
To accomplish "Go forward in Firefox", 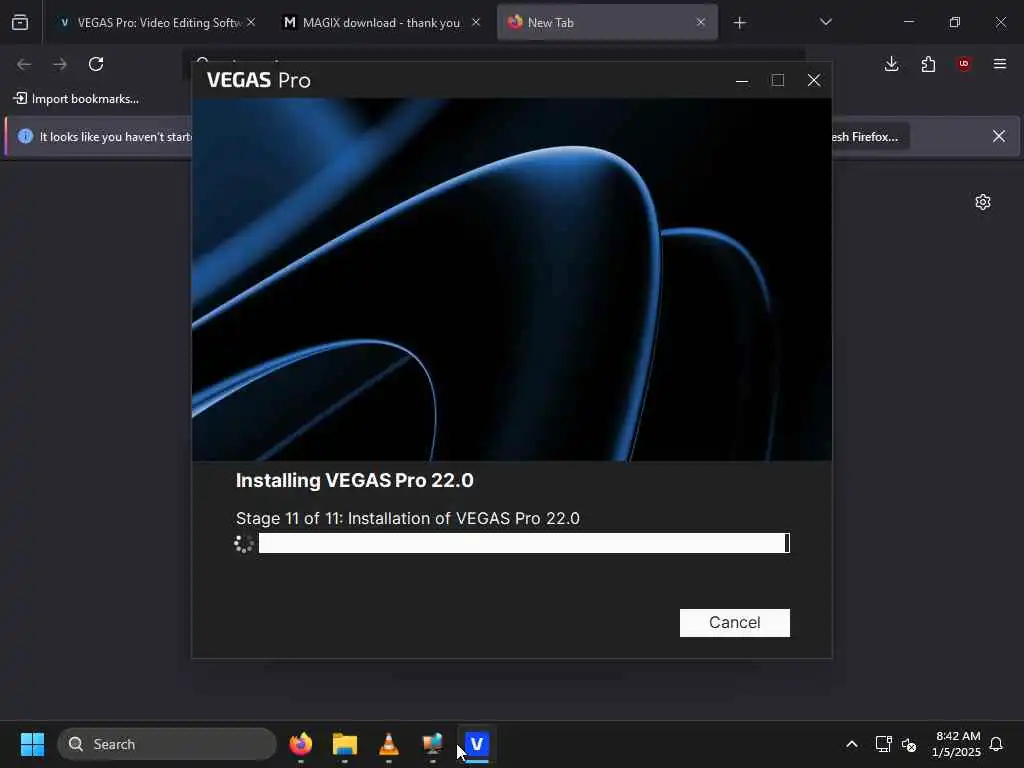I will (60, 64).
